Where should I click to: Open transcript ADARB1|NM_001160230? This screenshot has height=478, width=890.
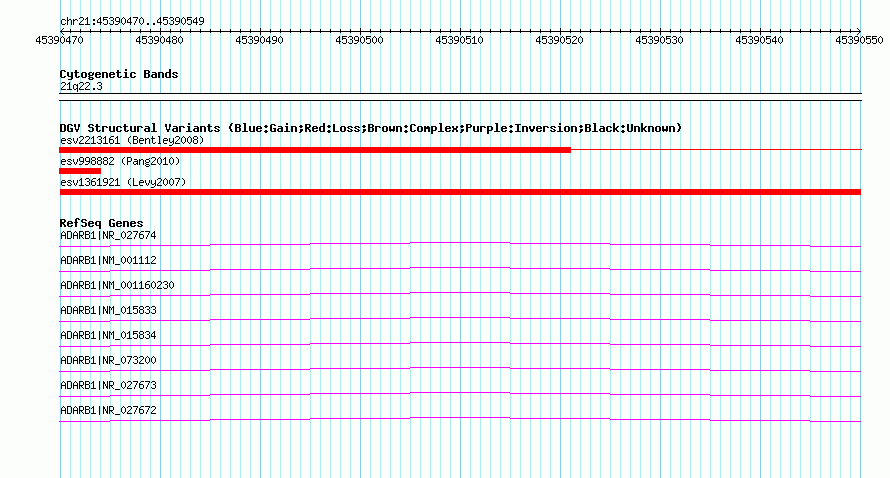[x=117, y=285]
